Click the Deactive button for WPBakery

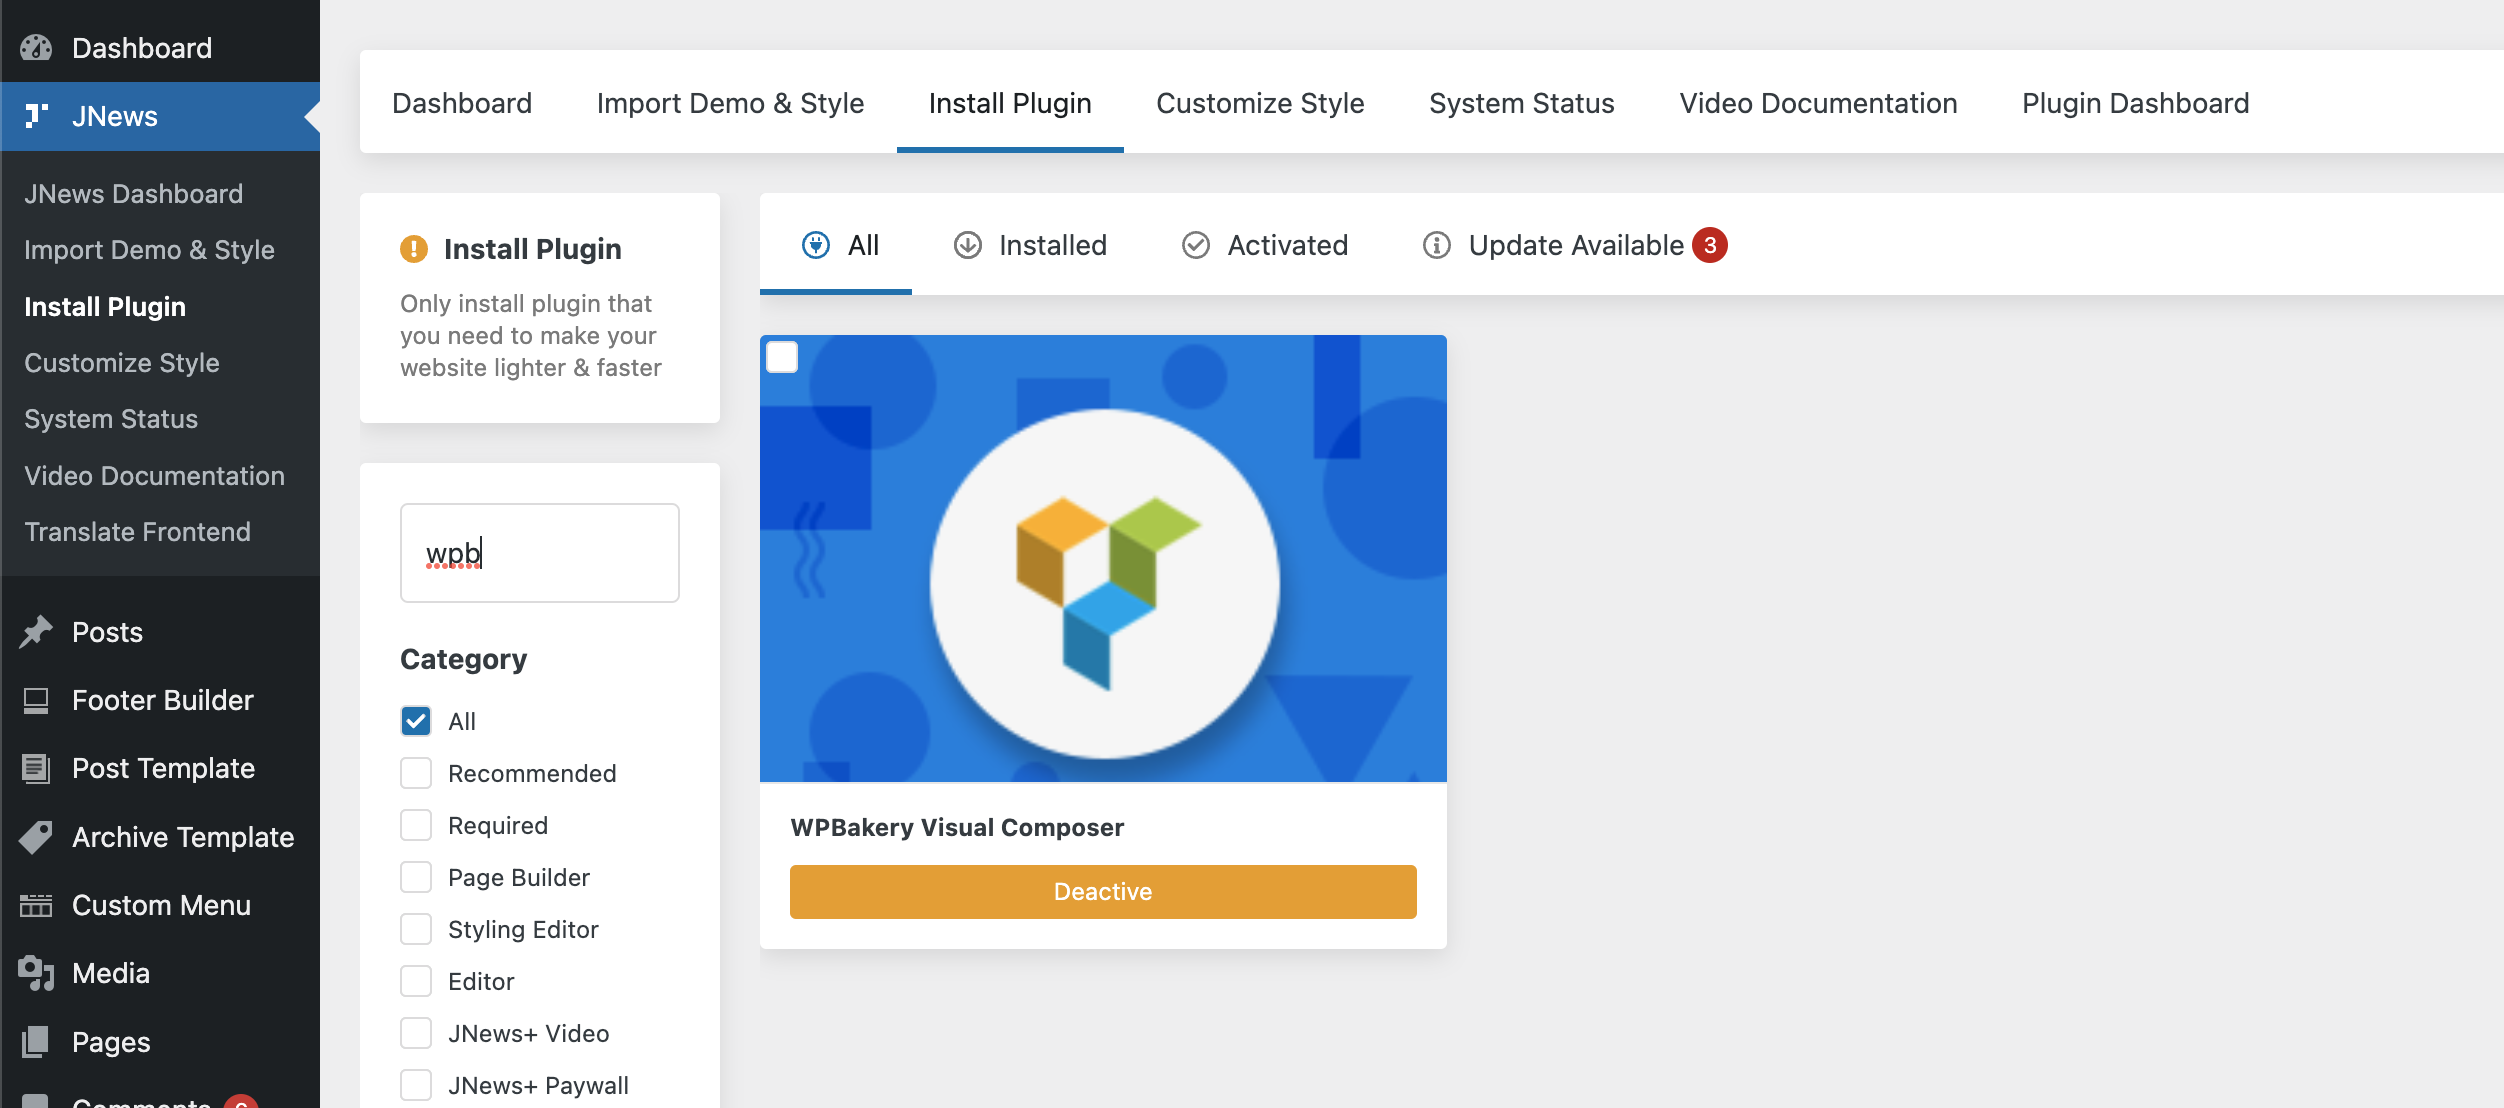tap(1103, 892)
